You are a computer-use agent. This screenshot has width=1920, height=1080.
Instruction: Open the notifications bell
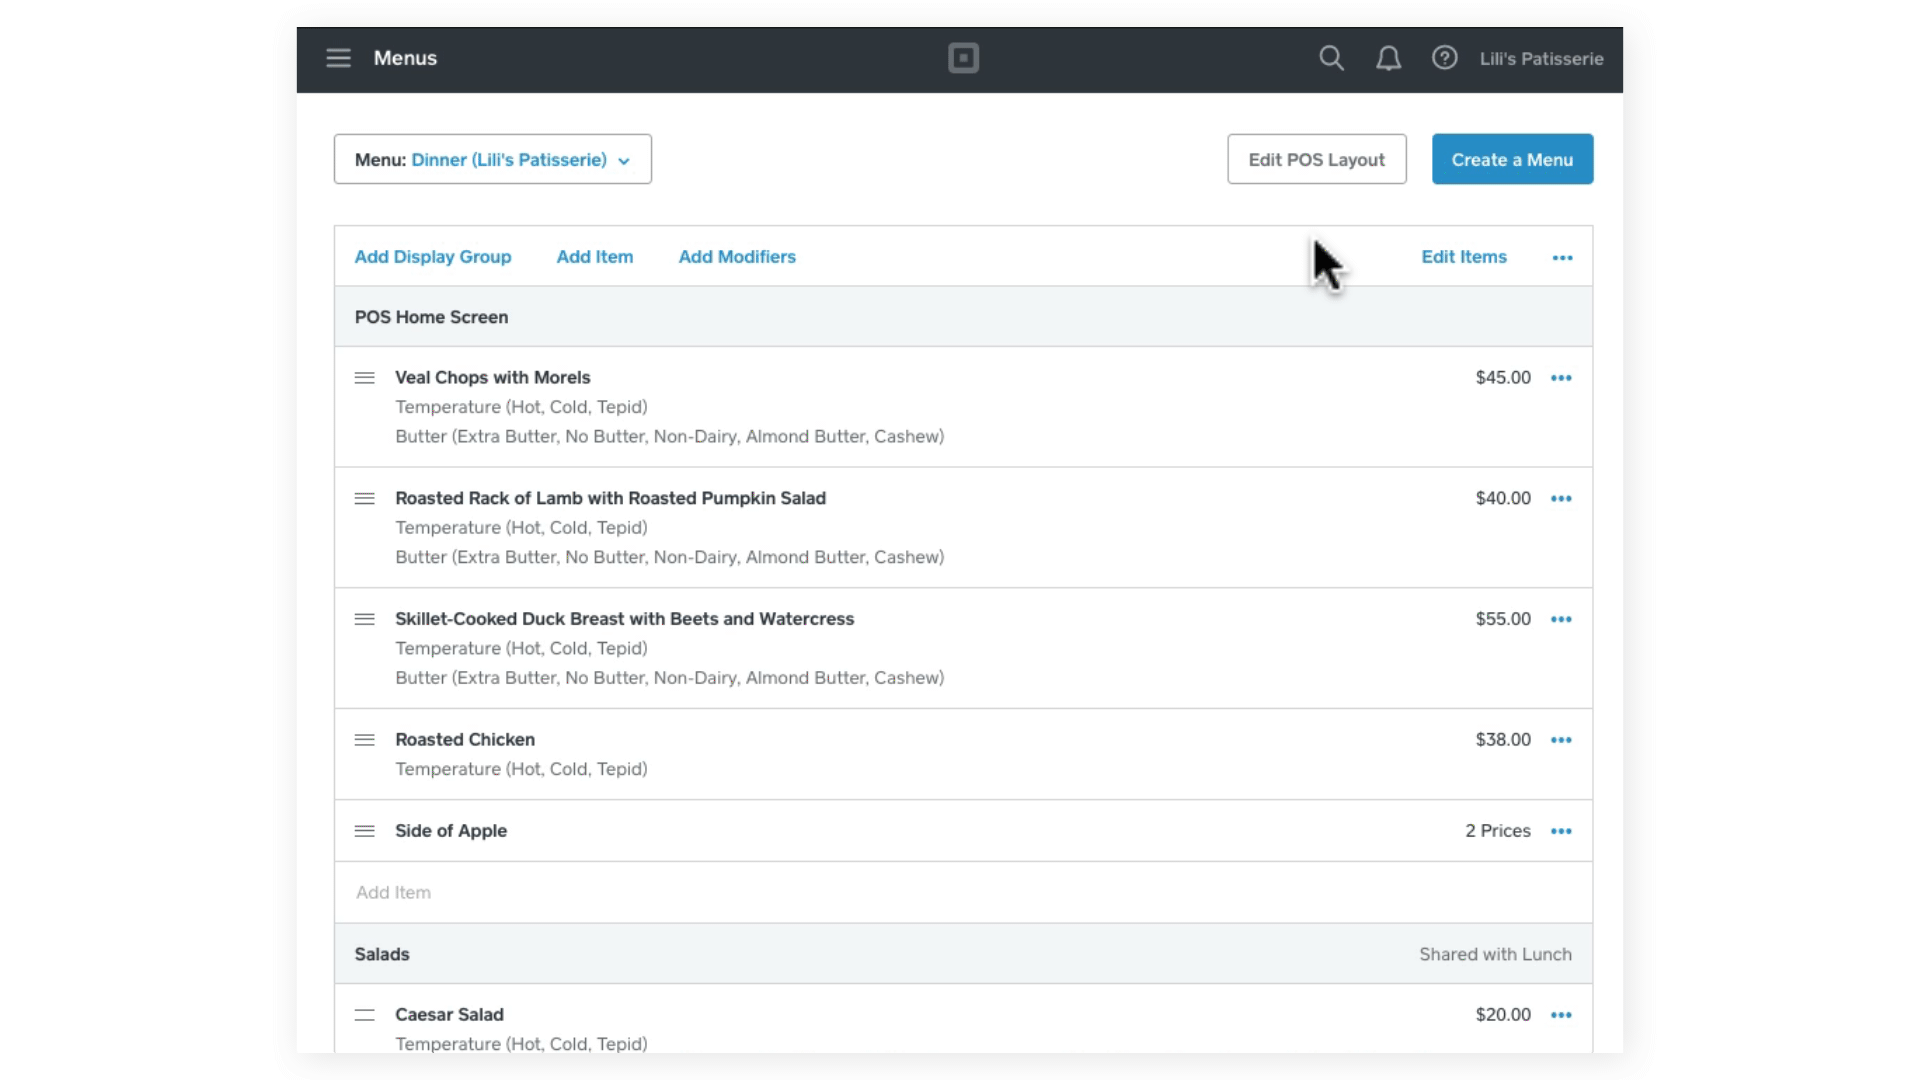click(1388, 58)
